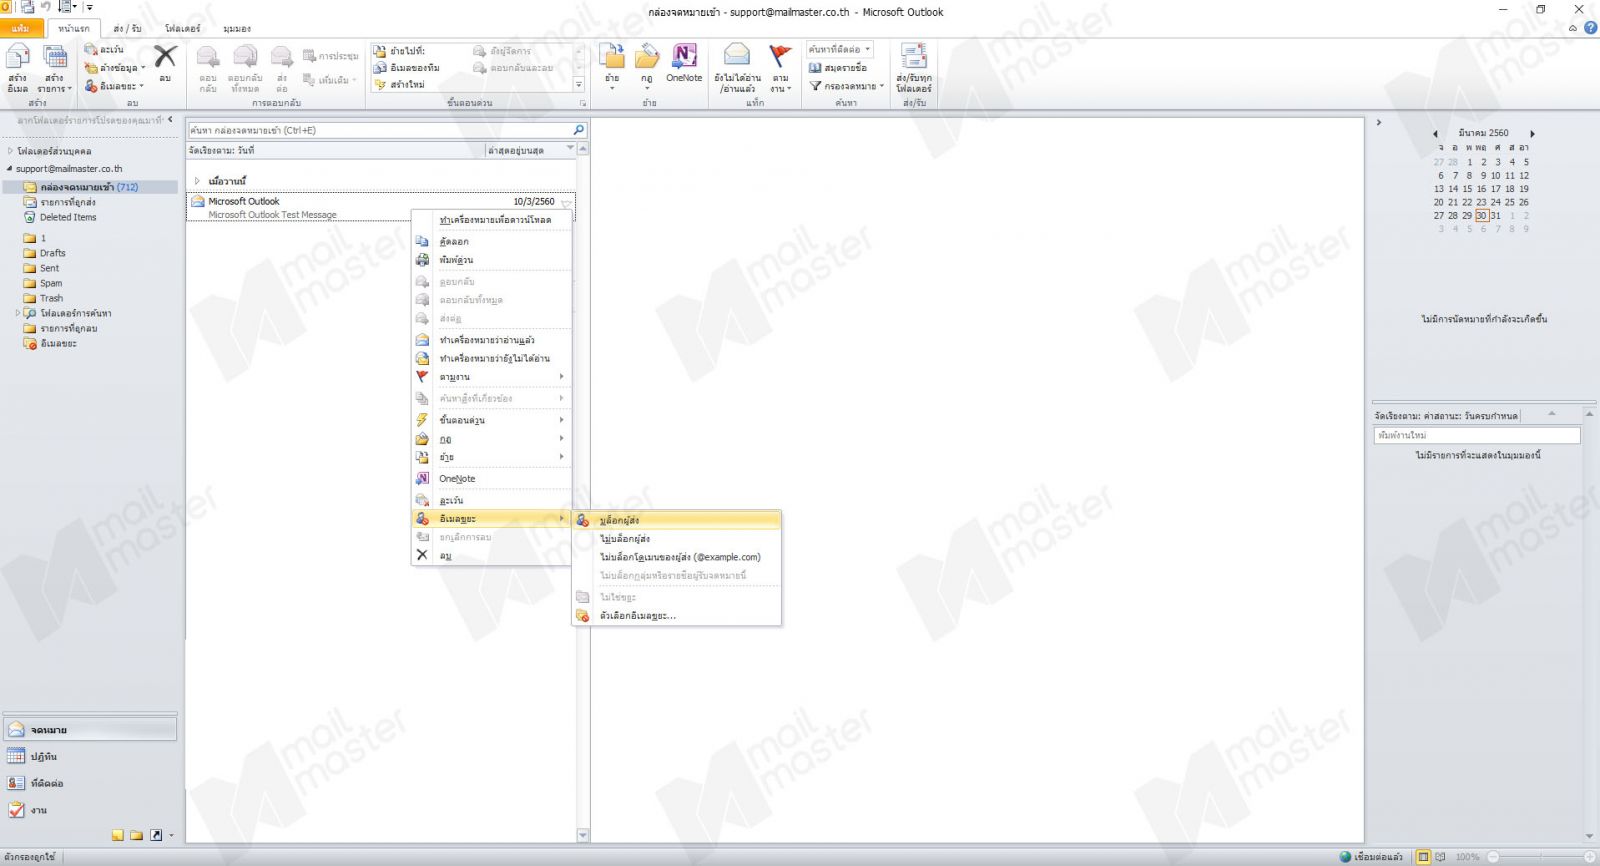Open the New Items (สร้างรายการ) ribbon button

[x=55, y=68]
